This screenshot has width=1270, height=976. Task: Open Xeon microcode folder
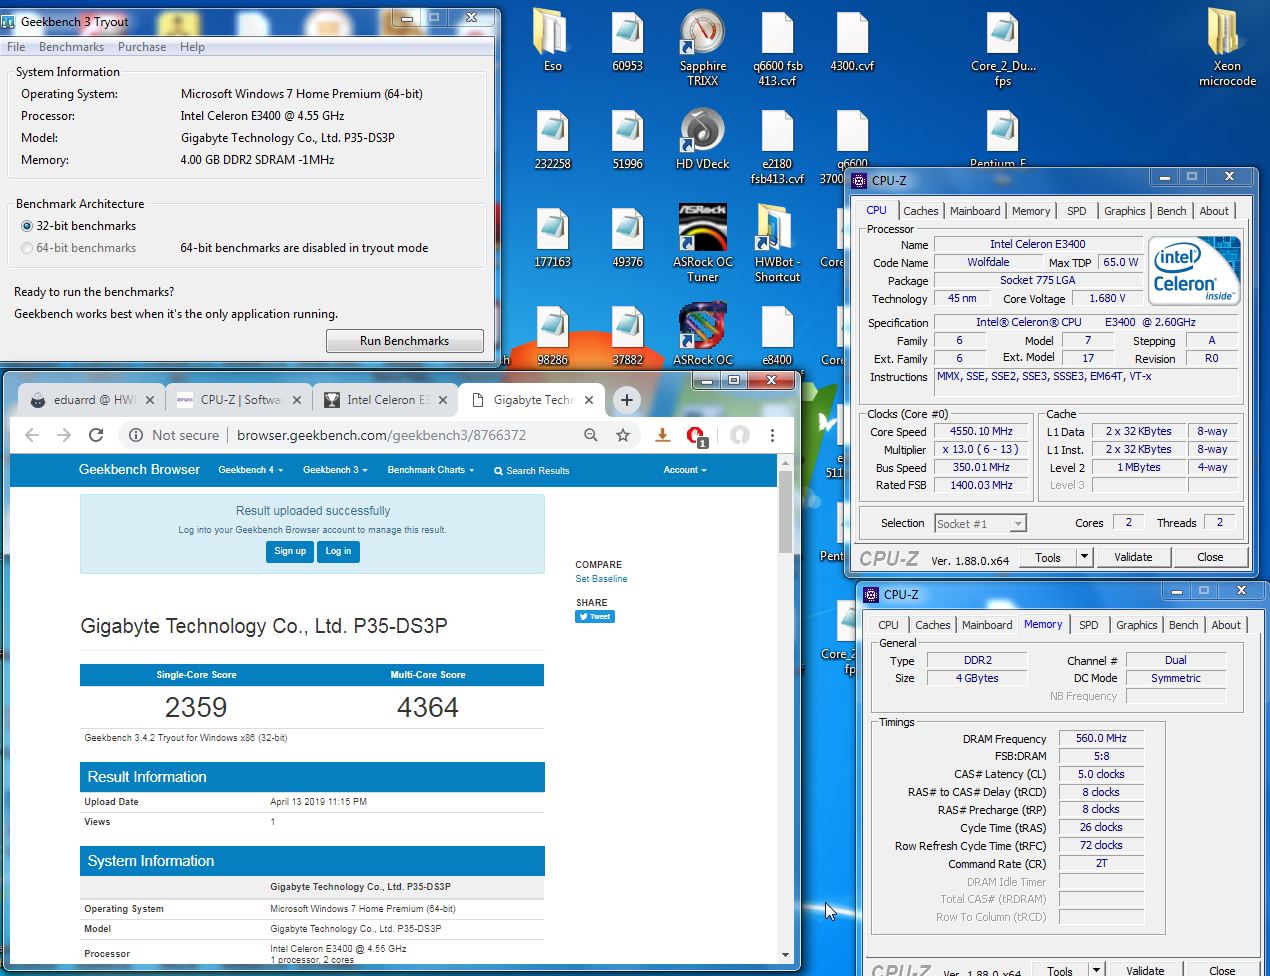tap(1227, 48)
